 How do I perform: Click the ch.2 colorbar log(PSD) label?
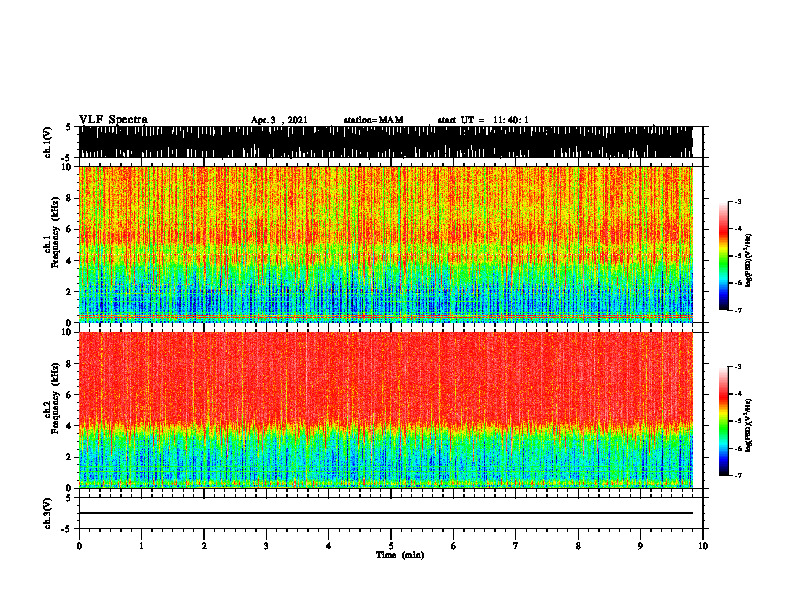click(x=749, y=425)
